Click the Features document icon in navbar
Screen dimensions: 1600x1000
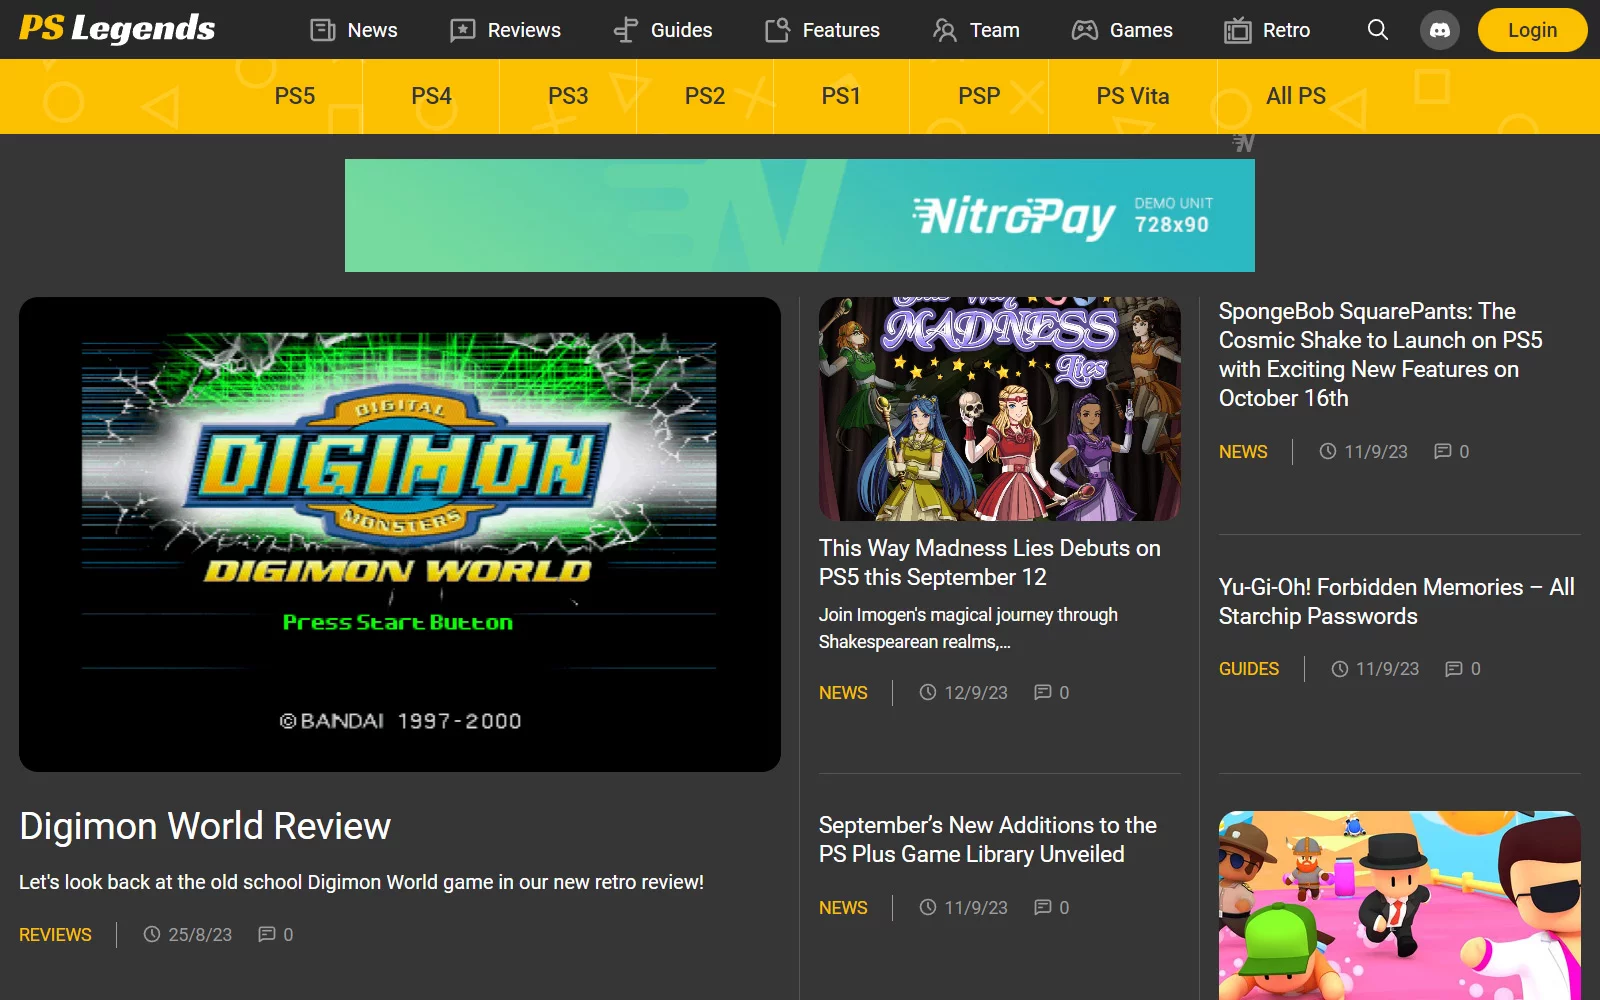[777, 30]
